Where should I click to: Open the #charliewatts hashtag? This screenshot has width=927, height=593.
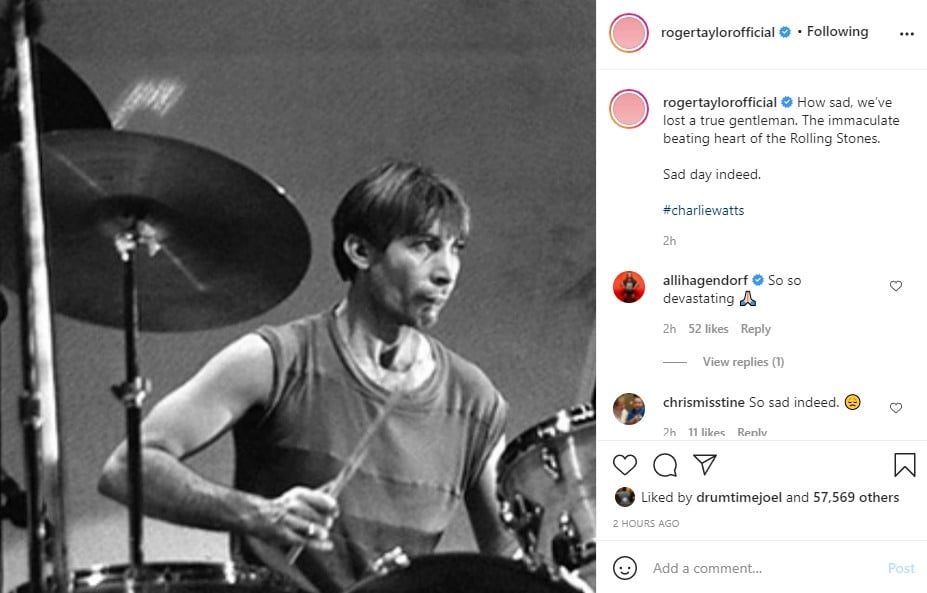tap(703, 210)
